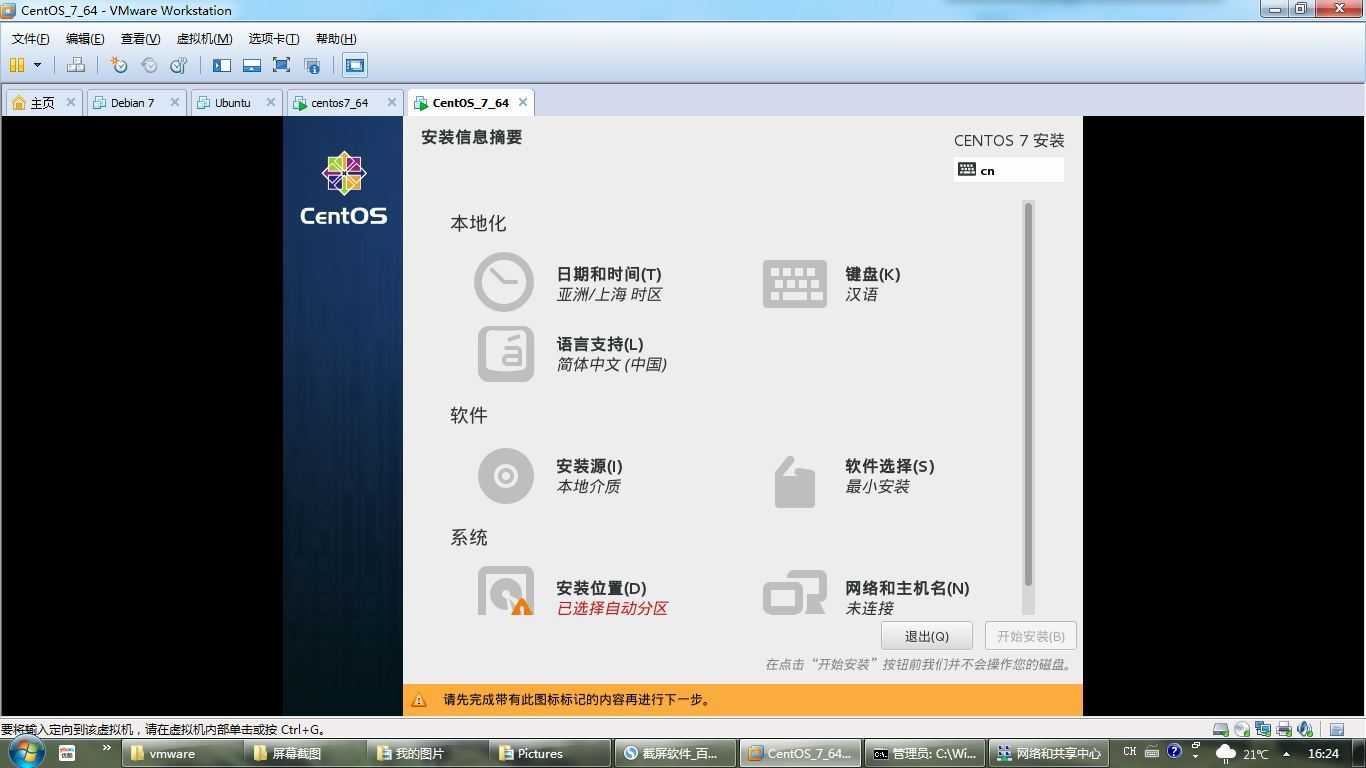Show hidden system tray icons
This screenshot has width=1366, height=768.
[x=1287, y=753]
